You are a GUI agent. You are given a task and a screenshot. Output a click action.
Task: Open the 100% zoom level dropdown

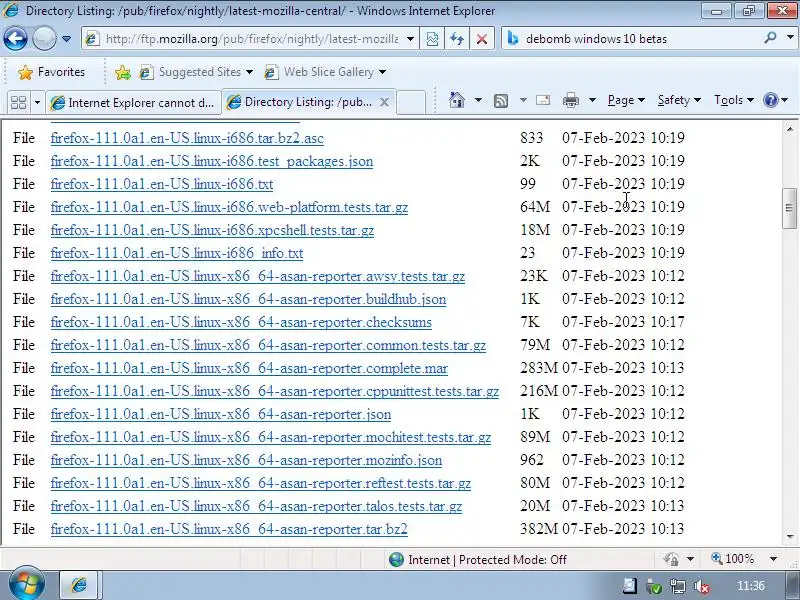(x=773, y=559)
